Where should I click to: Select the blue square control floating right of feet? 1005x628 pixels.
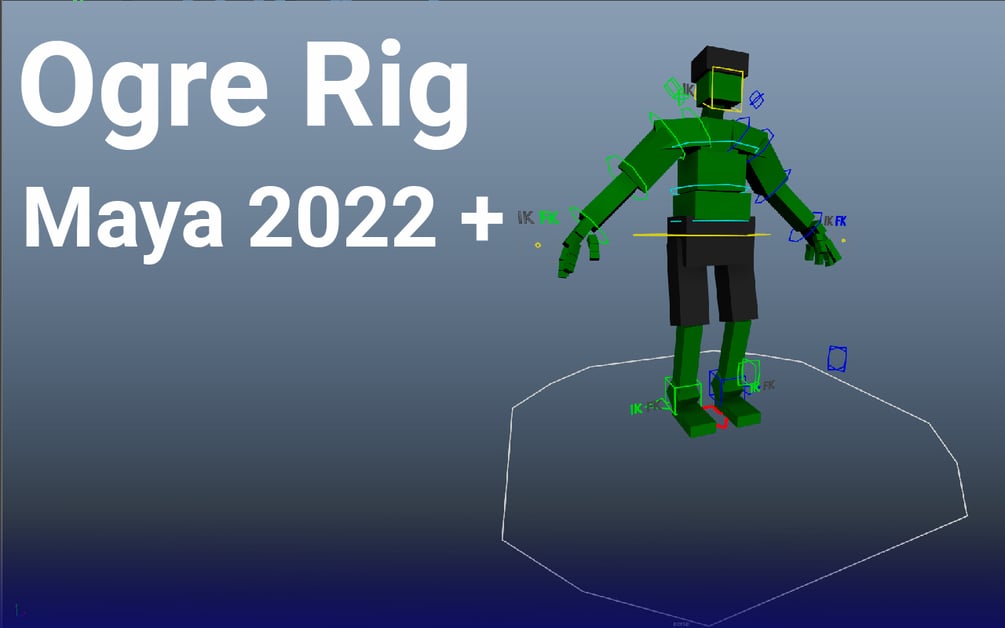[x=837, y=358]
